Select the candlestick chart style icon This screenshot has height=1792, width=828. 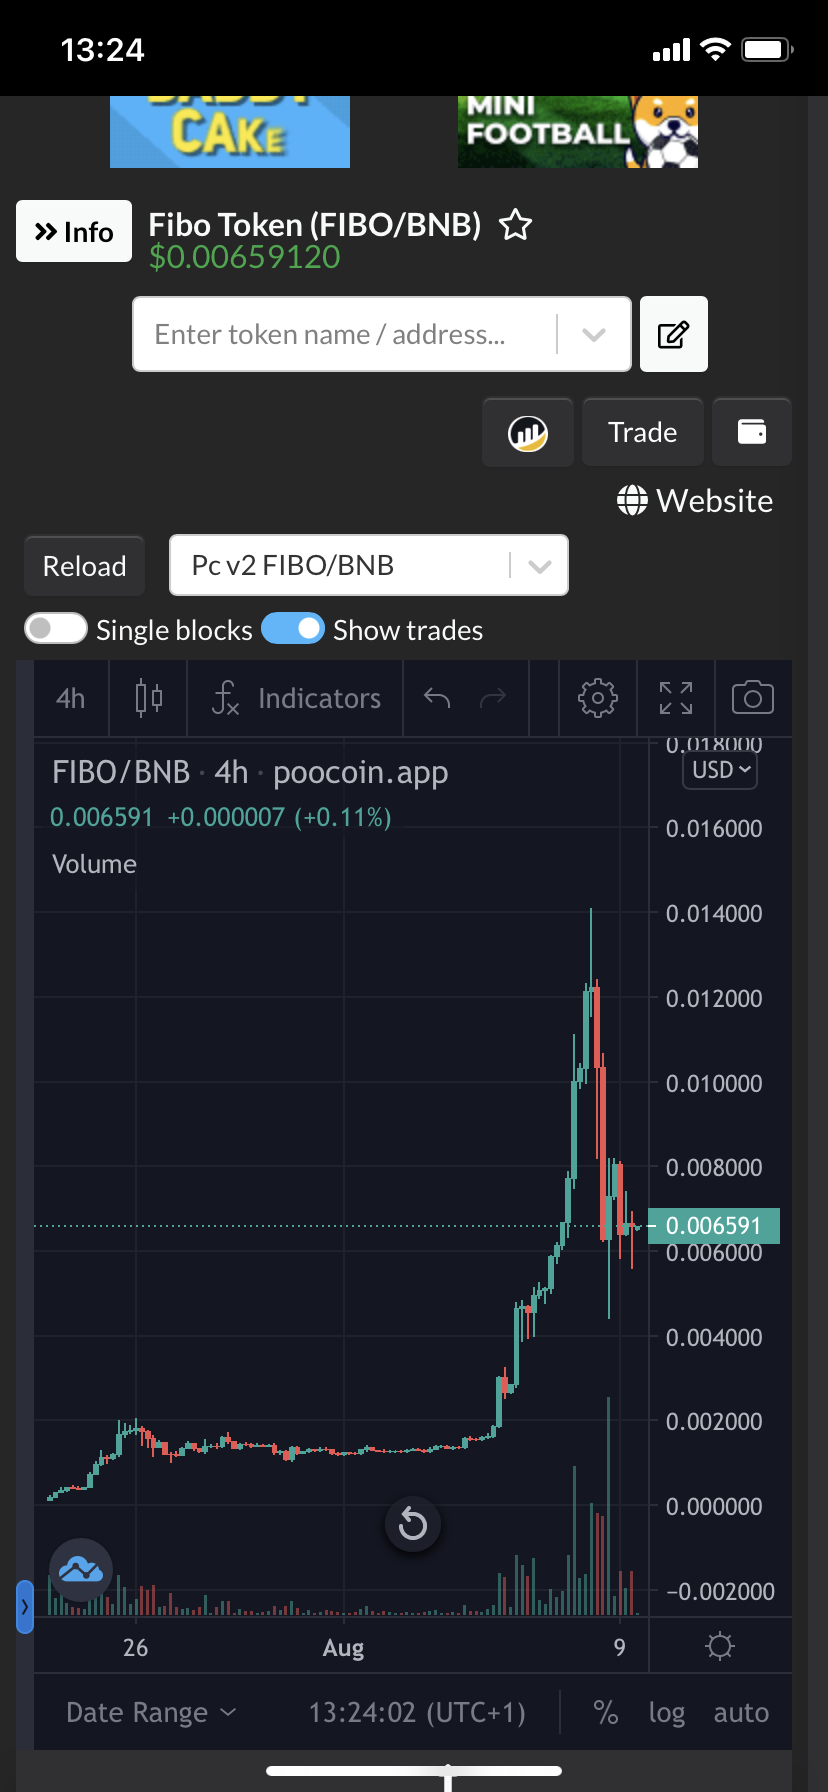pyautogui.click(x=149, y=698)
